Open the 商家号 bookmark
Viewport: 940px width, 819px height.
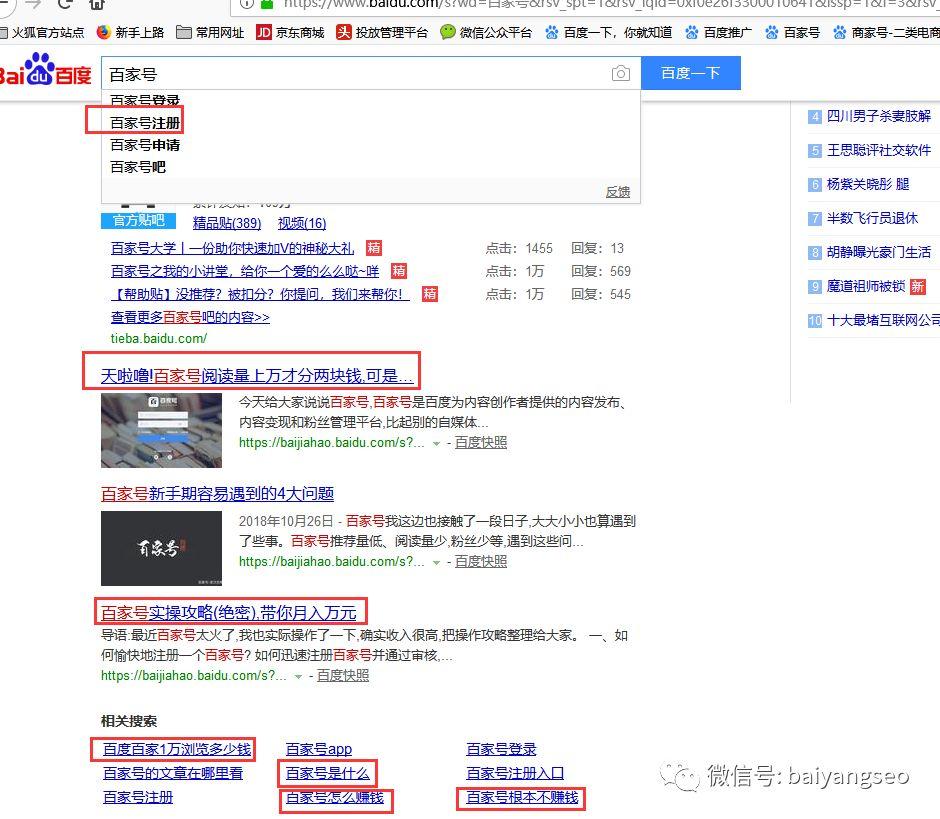[x=886, y=32]
